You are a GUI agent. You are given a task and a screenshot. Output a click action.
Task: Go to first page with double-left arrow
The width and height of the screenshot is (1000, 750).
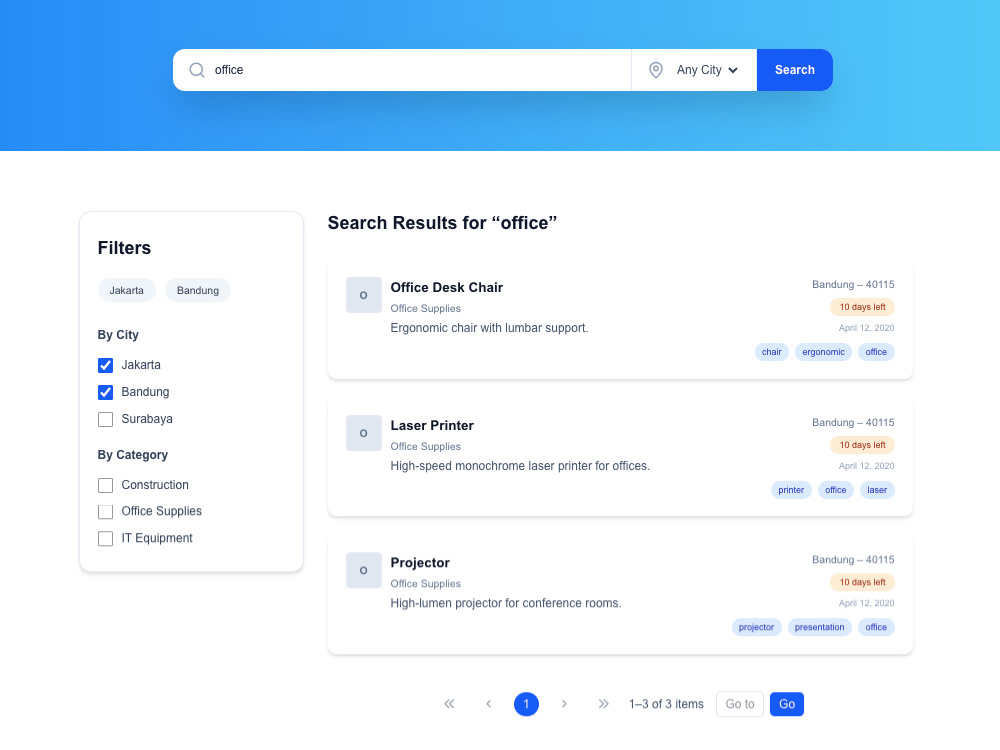449,704
